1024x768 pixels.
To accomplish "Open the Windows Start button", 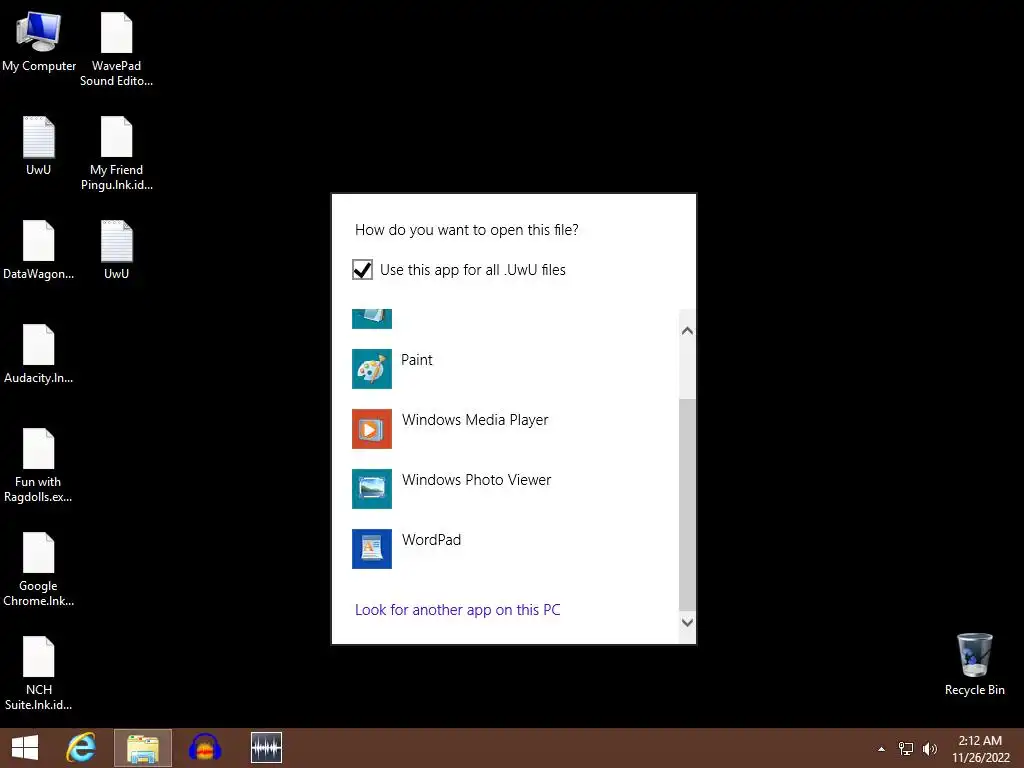I will pos(25,748).
